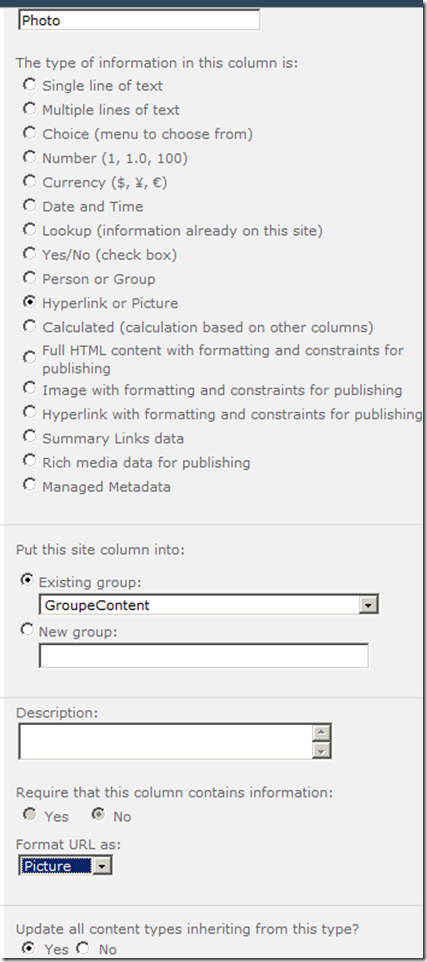Select Choice (menu to choose from)
Image resolution: width=427 pixels, height=962 pixels.
(29, 133)
